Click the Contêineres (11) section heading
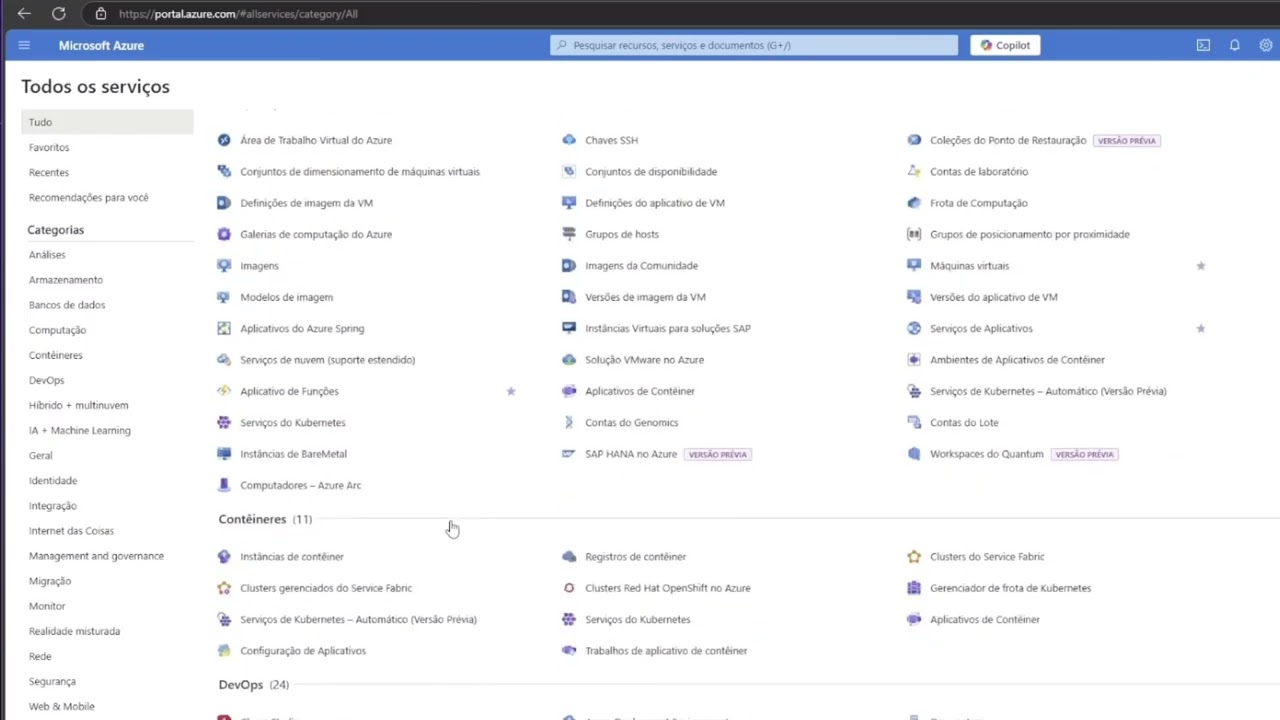This screenshot has height=720, width=1280. [265, 519]
